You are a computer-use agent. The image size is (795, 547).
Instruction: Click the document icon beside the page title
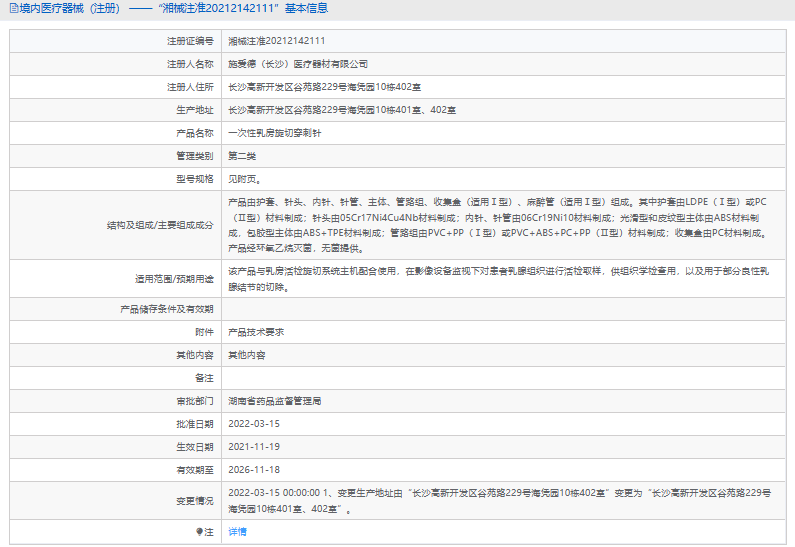[x=9, y=9]
